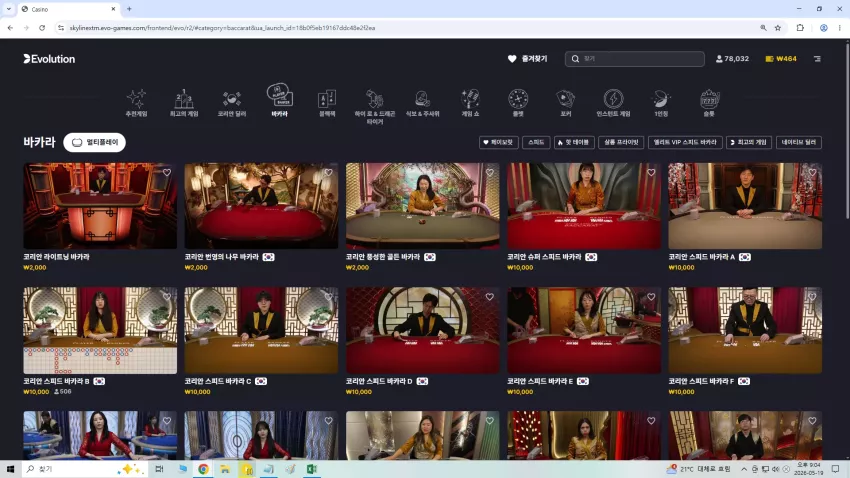The width and height of the screenshot is (850, 478).
Task: Favorite 코리안 스피드 바카라 A with its heart
Action: 812,173
